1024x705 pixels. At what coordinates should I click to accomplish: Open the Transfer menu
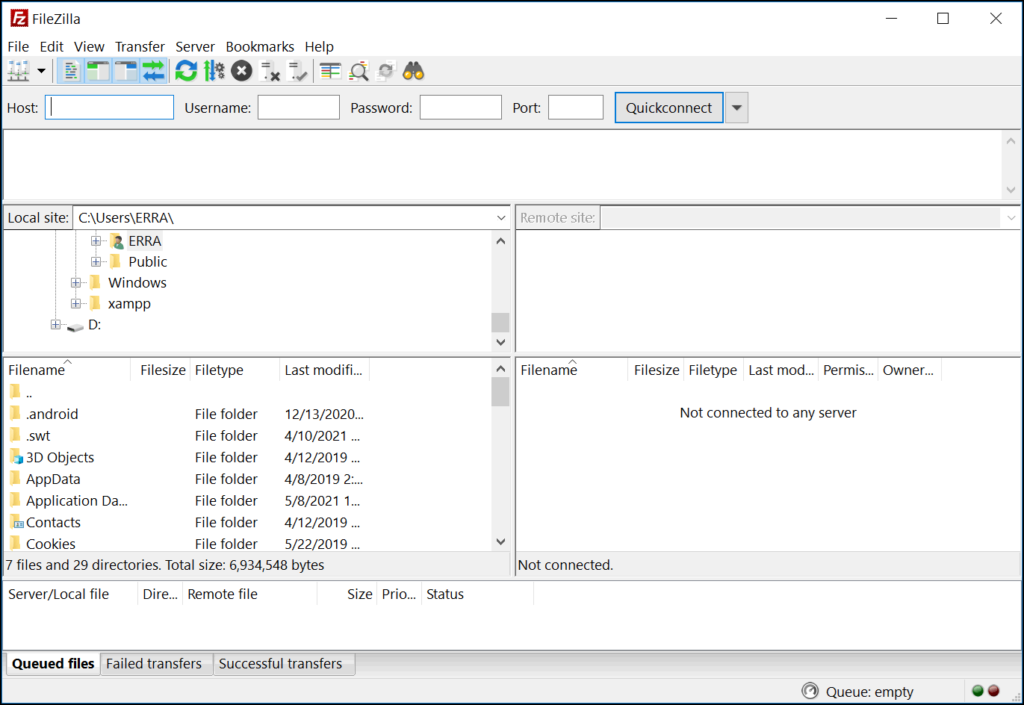coord(140,47)
